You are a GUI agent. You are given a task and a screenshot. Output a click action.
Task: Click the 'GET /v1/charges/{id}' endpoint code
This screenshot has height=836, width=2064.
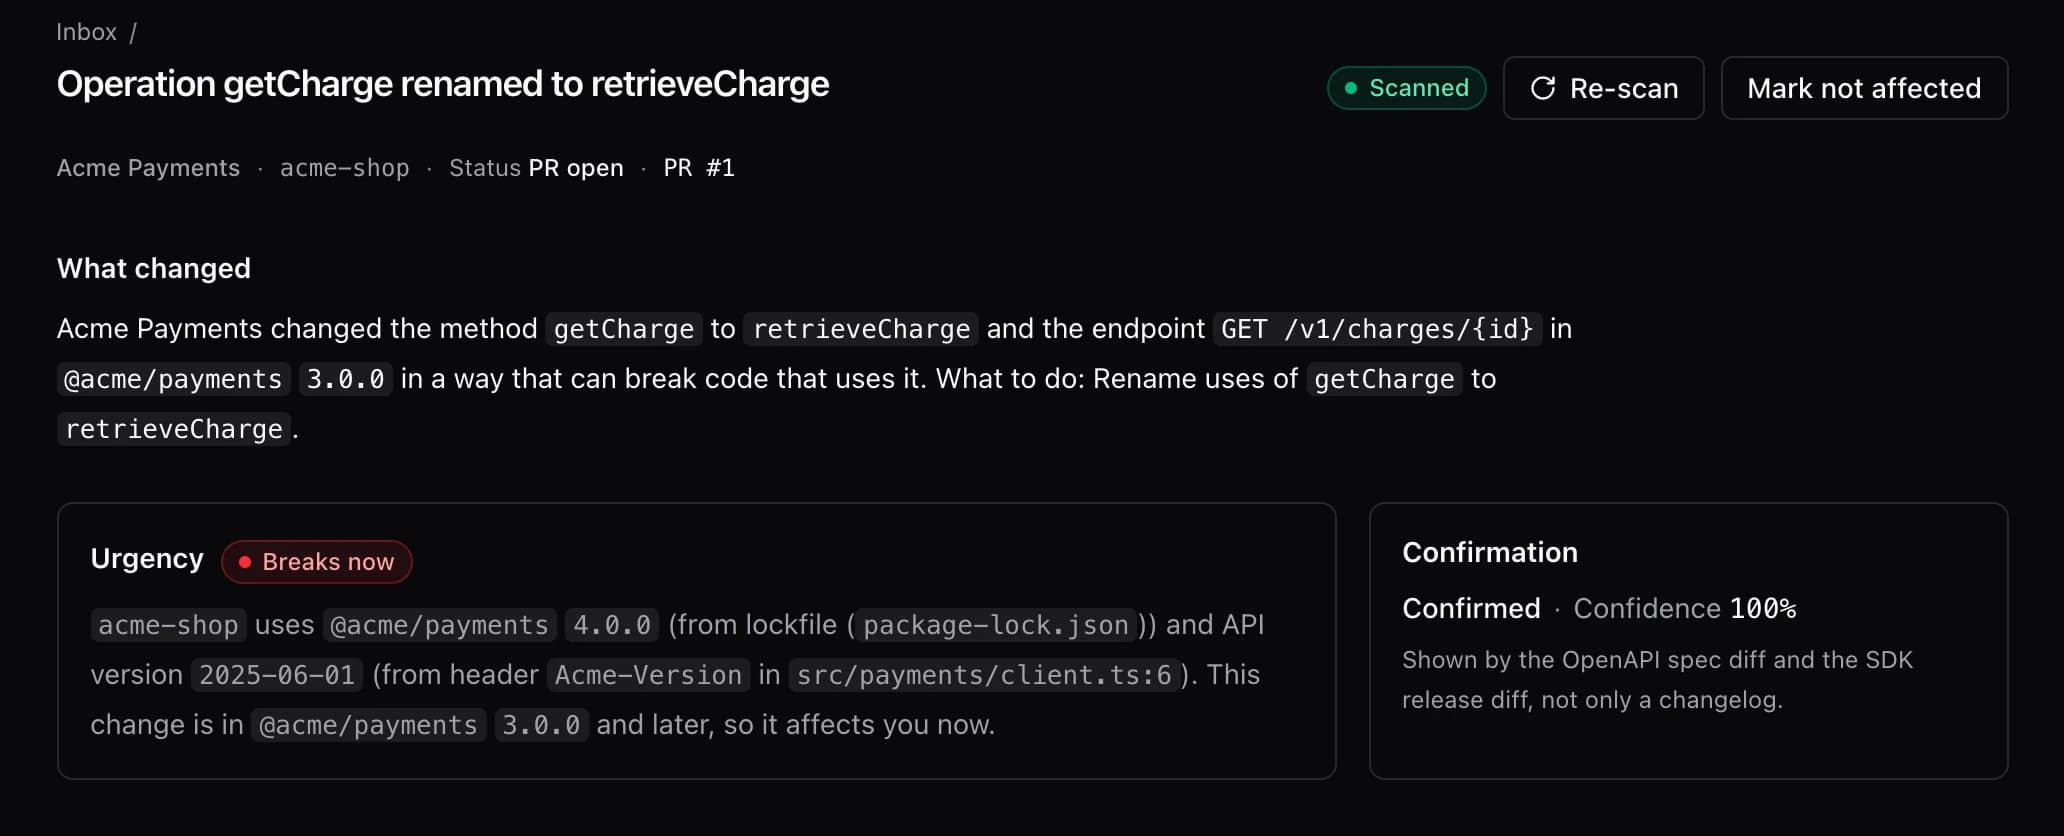coord(1377,329)
